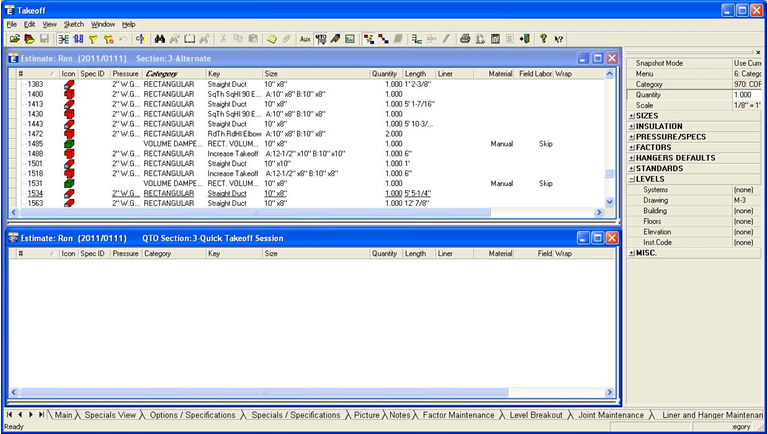Open the Picture tab
The height and width of the screenshot is (434, 768).
(x=366, y=415)
